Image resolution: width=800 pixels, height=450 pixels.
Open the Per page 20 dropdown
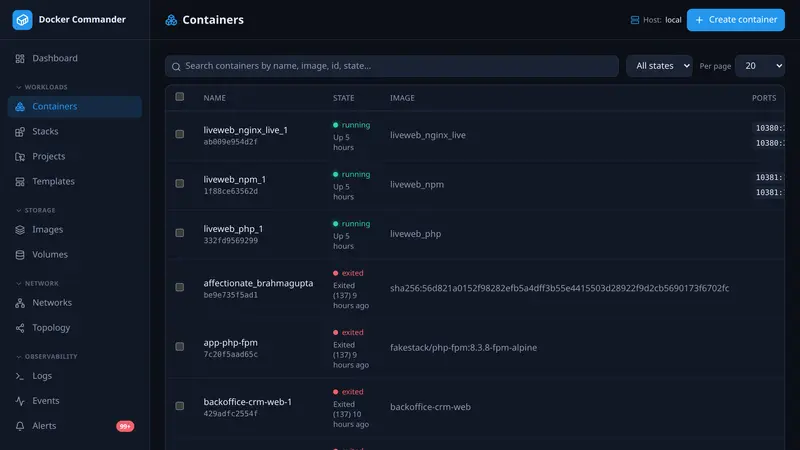(x=760, y=66)
